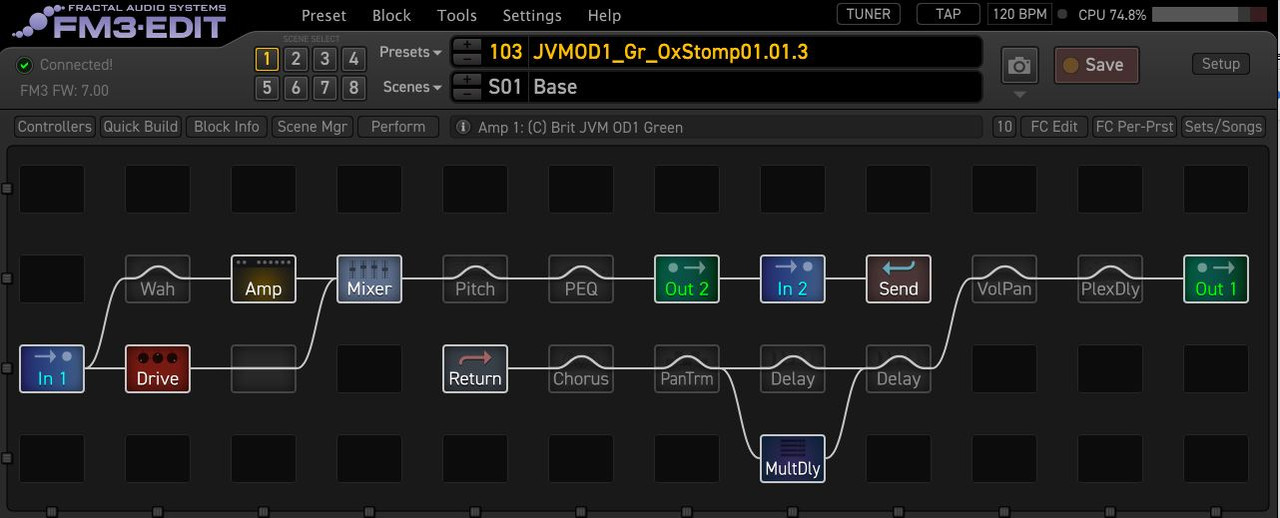Click the preset minus stepper
Viewport: 1280px width, 518px height.
pos(467,58)
